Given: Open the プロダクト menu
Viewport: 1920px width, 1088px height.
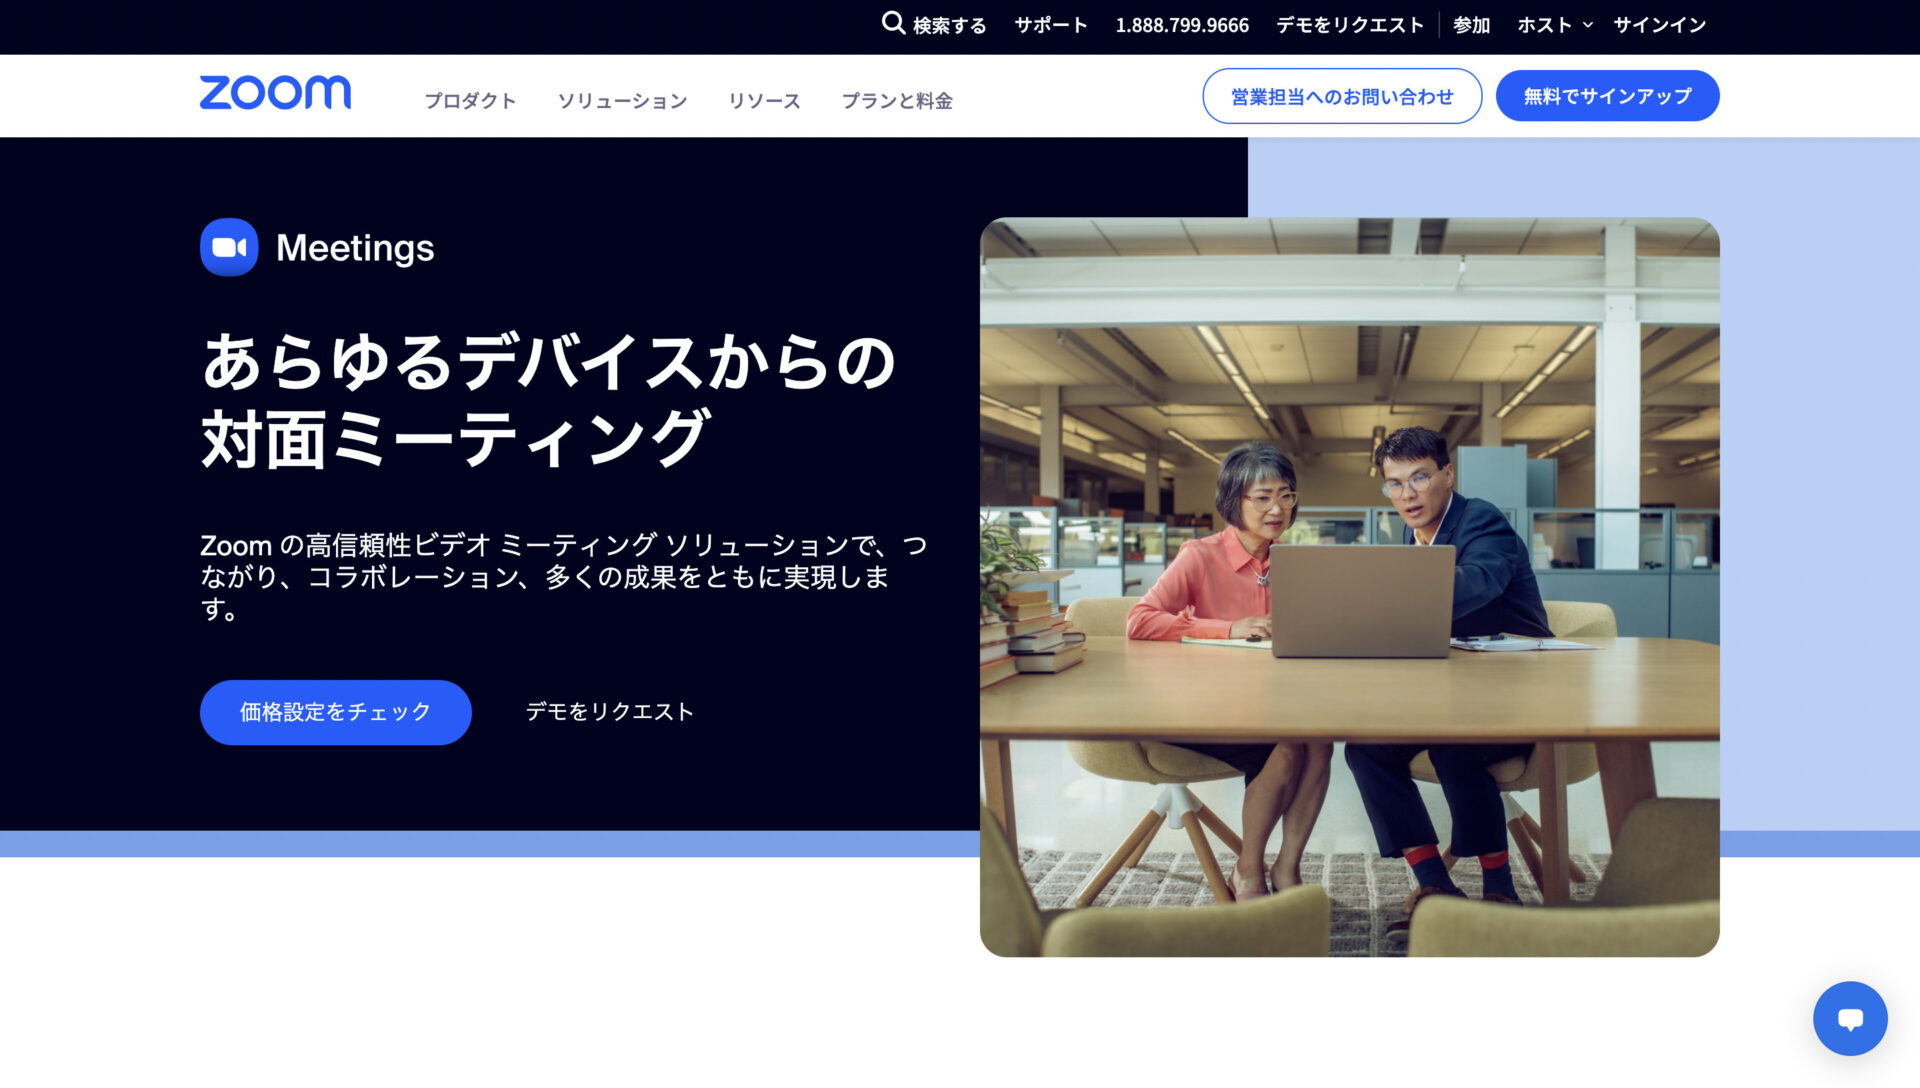Looking at the screenshot, I should tap(470, 100).
